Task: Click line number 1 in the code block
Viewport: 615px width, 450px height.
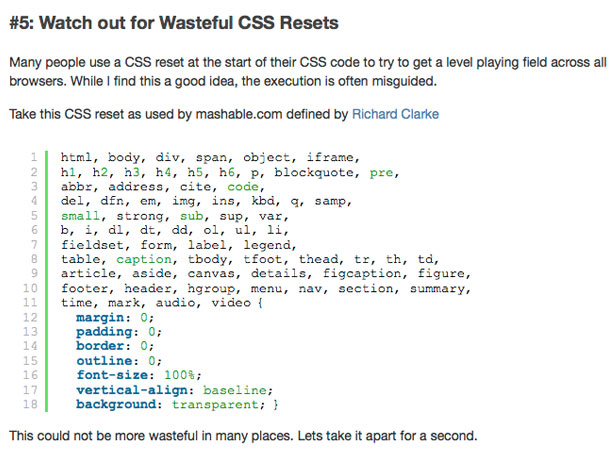Action: [34, 157]
